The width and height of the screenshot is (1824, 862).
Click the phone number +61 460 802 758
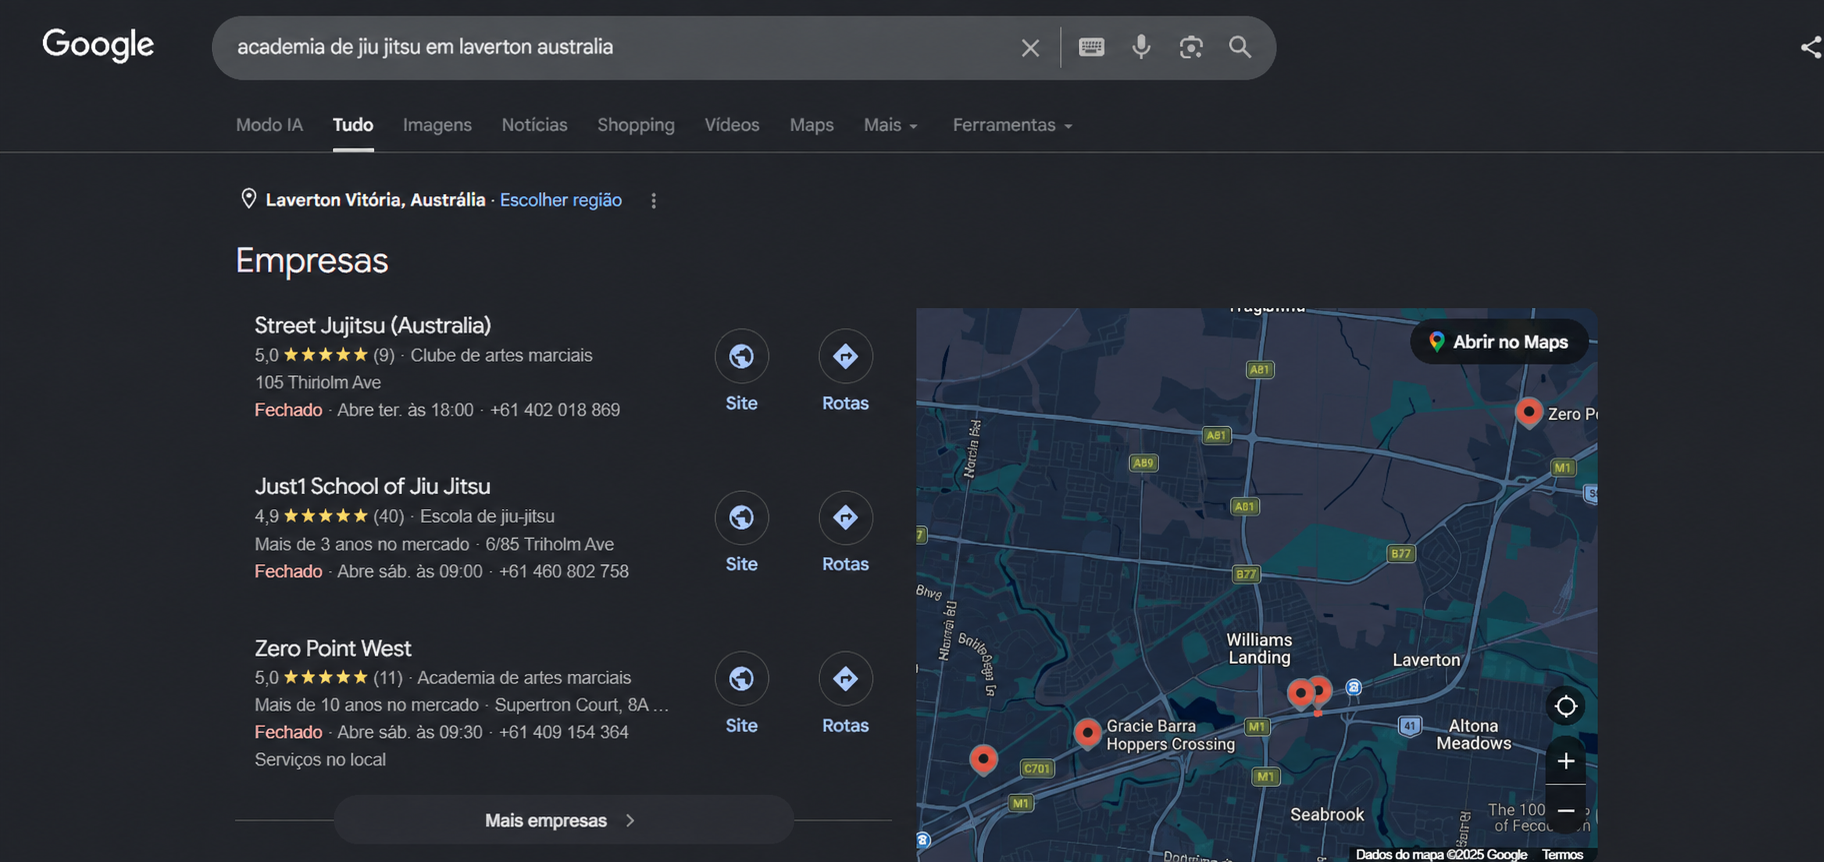pos(564,571)
